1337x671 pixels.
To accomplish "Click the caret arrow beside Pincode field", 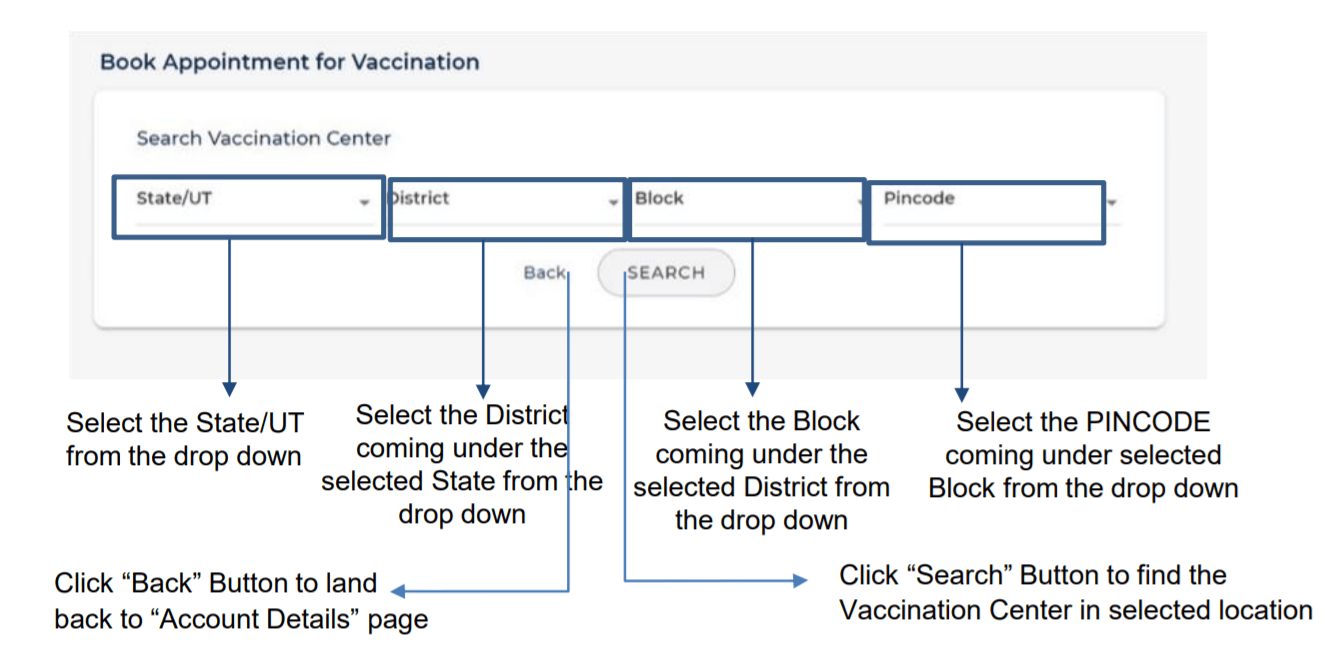I will coord(1111,203).
